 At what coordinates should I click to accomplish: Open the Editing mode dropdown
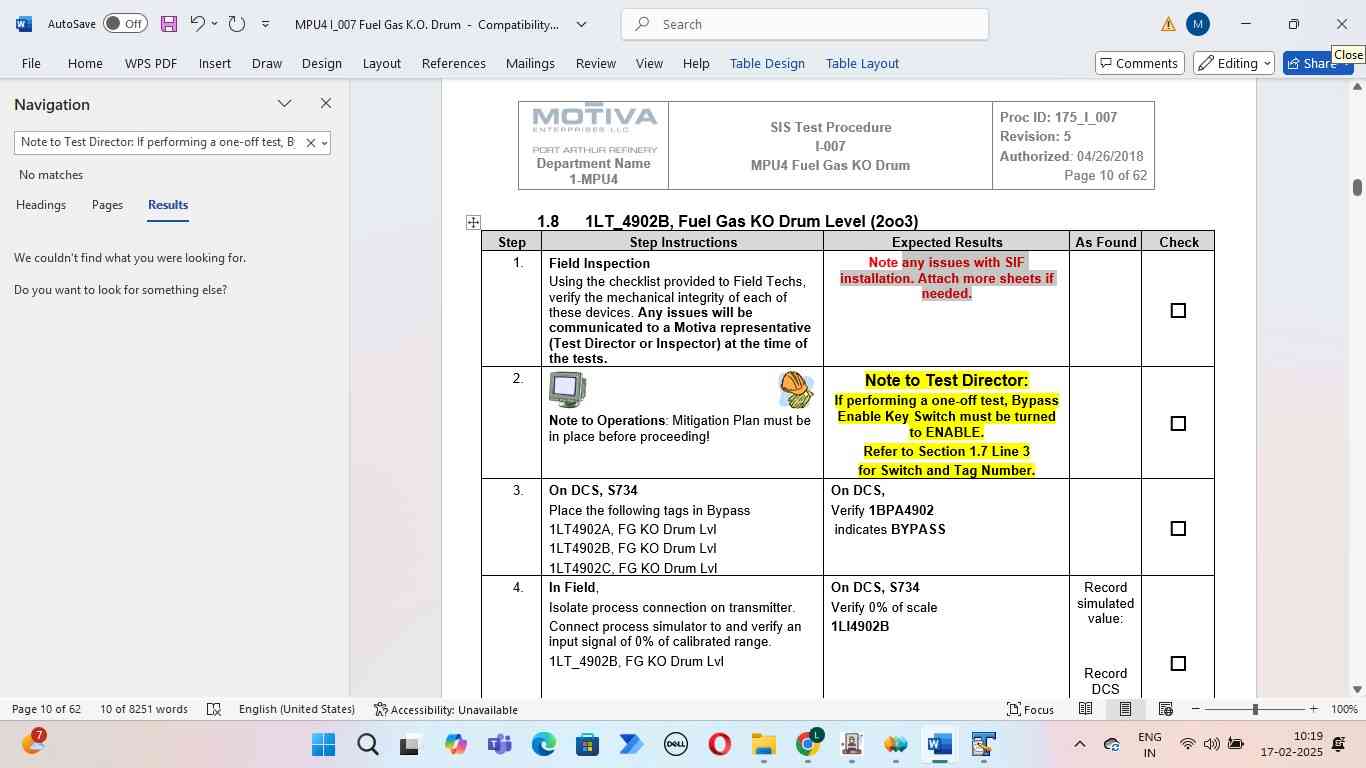(x=1234, y=63)
